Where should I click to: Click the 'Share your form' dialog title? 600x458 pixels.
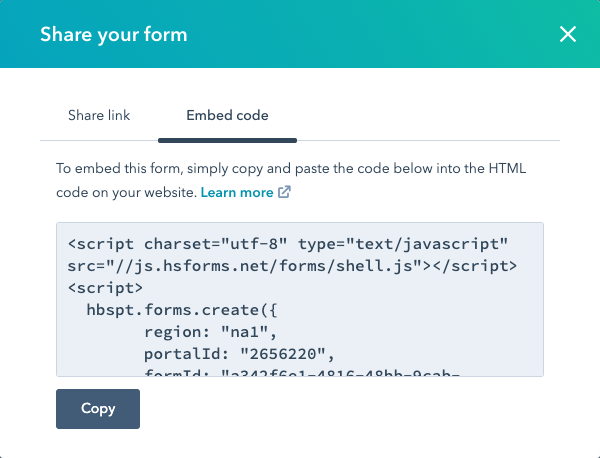pos(113,35)
